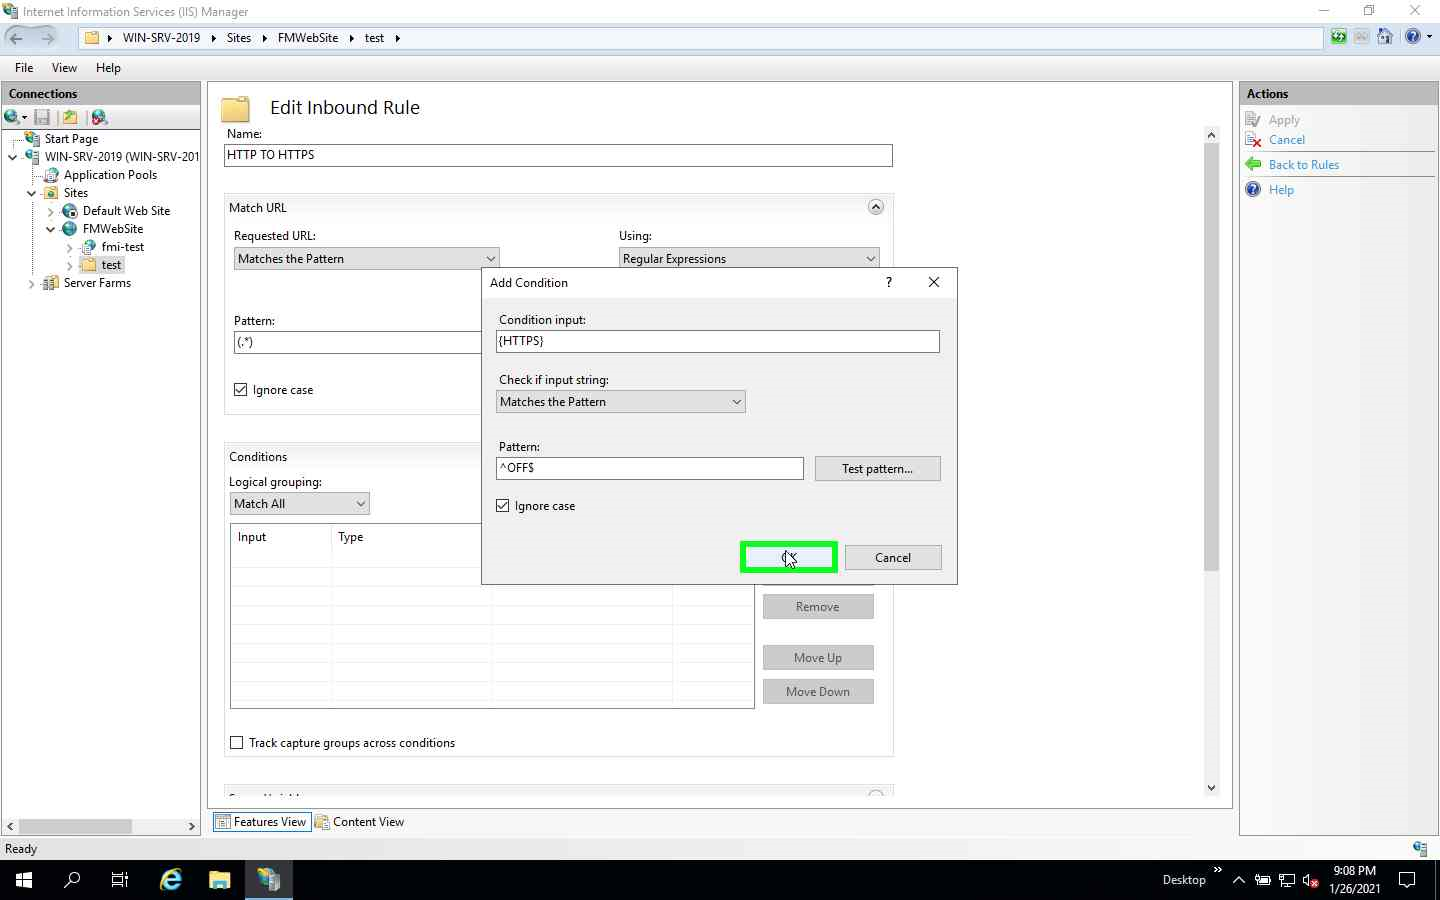Image resolution: width=1440 pixels, height=900 pixels.
Task: Click the dialog help question mark button
Action: (x=888, y=282)
